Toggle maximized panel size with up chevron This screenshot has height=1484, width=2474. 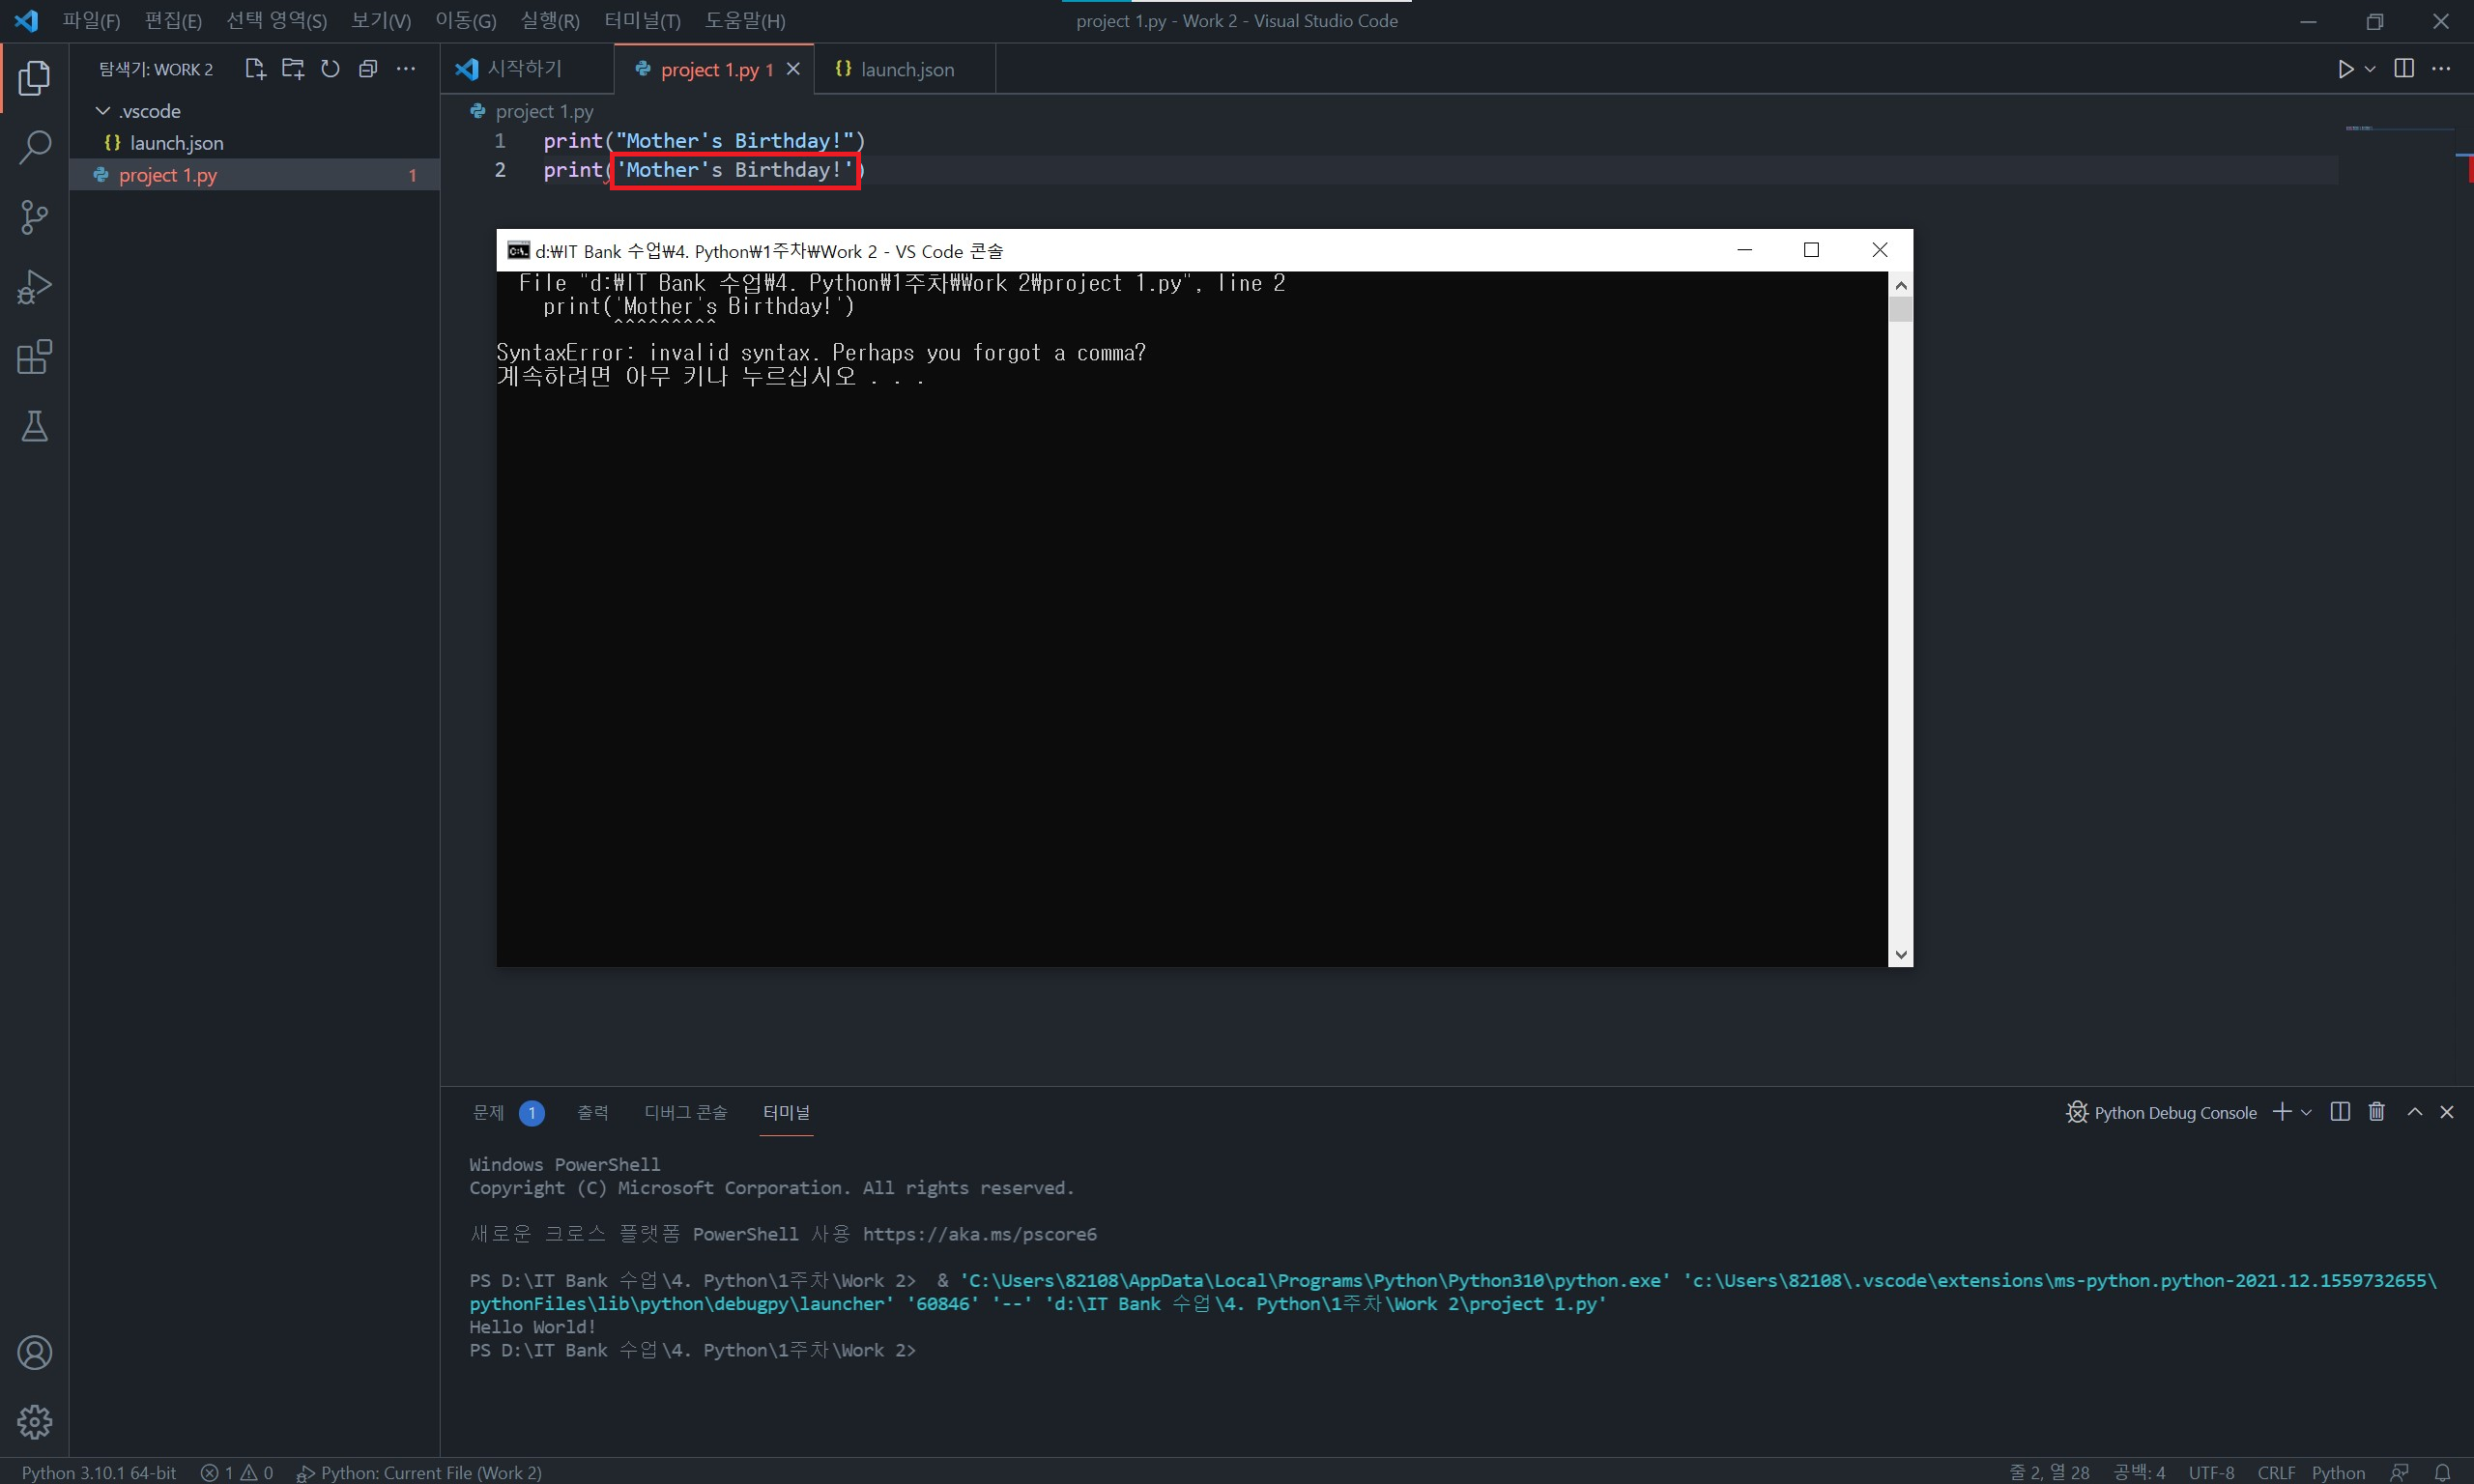pyautogui.click(x=2414, y=1112)
